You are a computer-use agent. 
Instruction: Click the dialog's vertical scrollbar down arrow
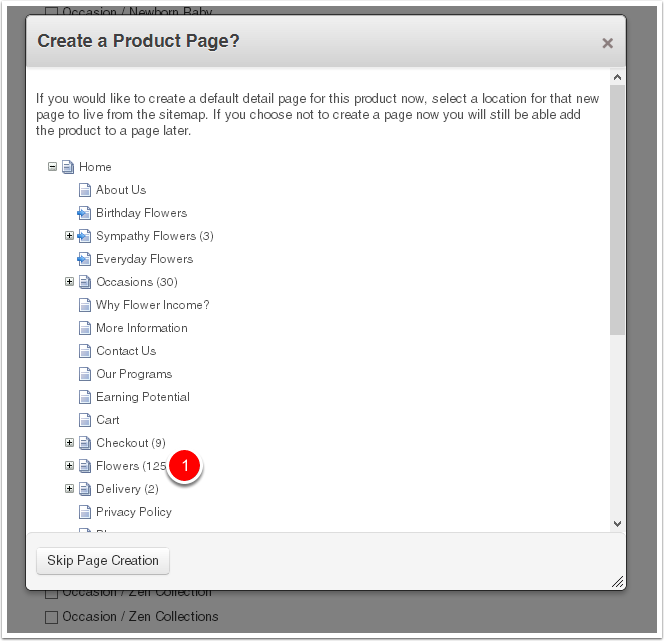(617, 523)
